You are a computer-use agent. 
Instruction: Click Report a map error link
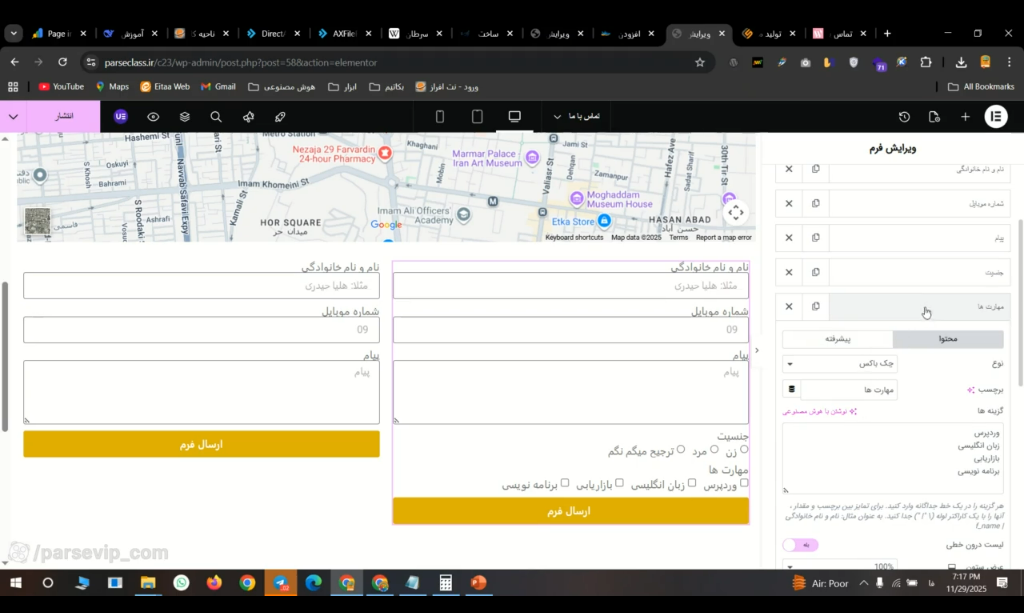click(724, 238)
